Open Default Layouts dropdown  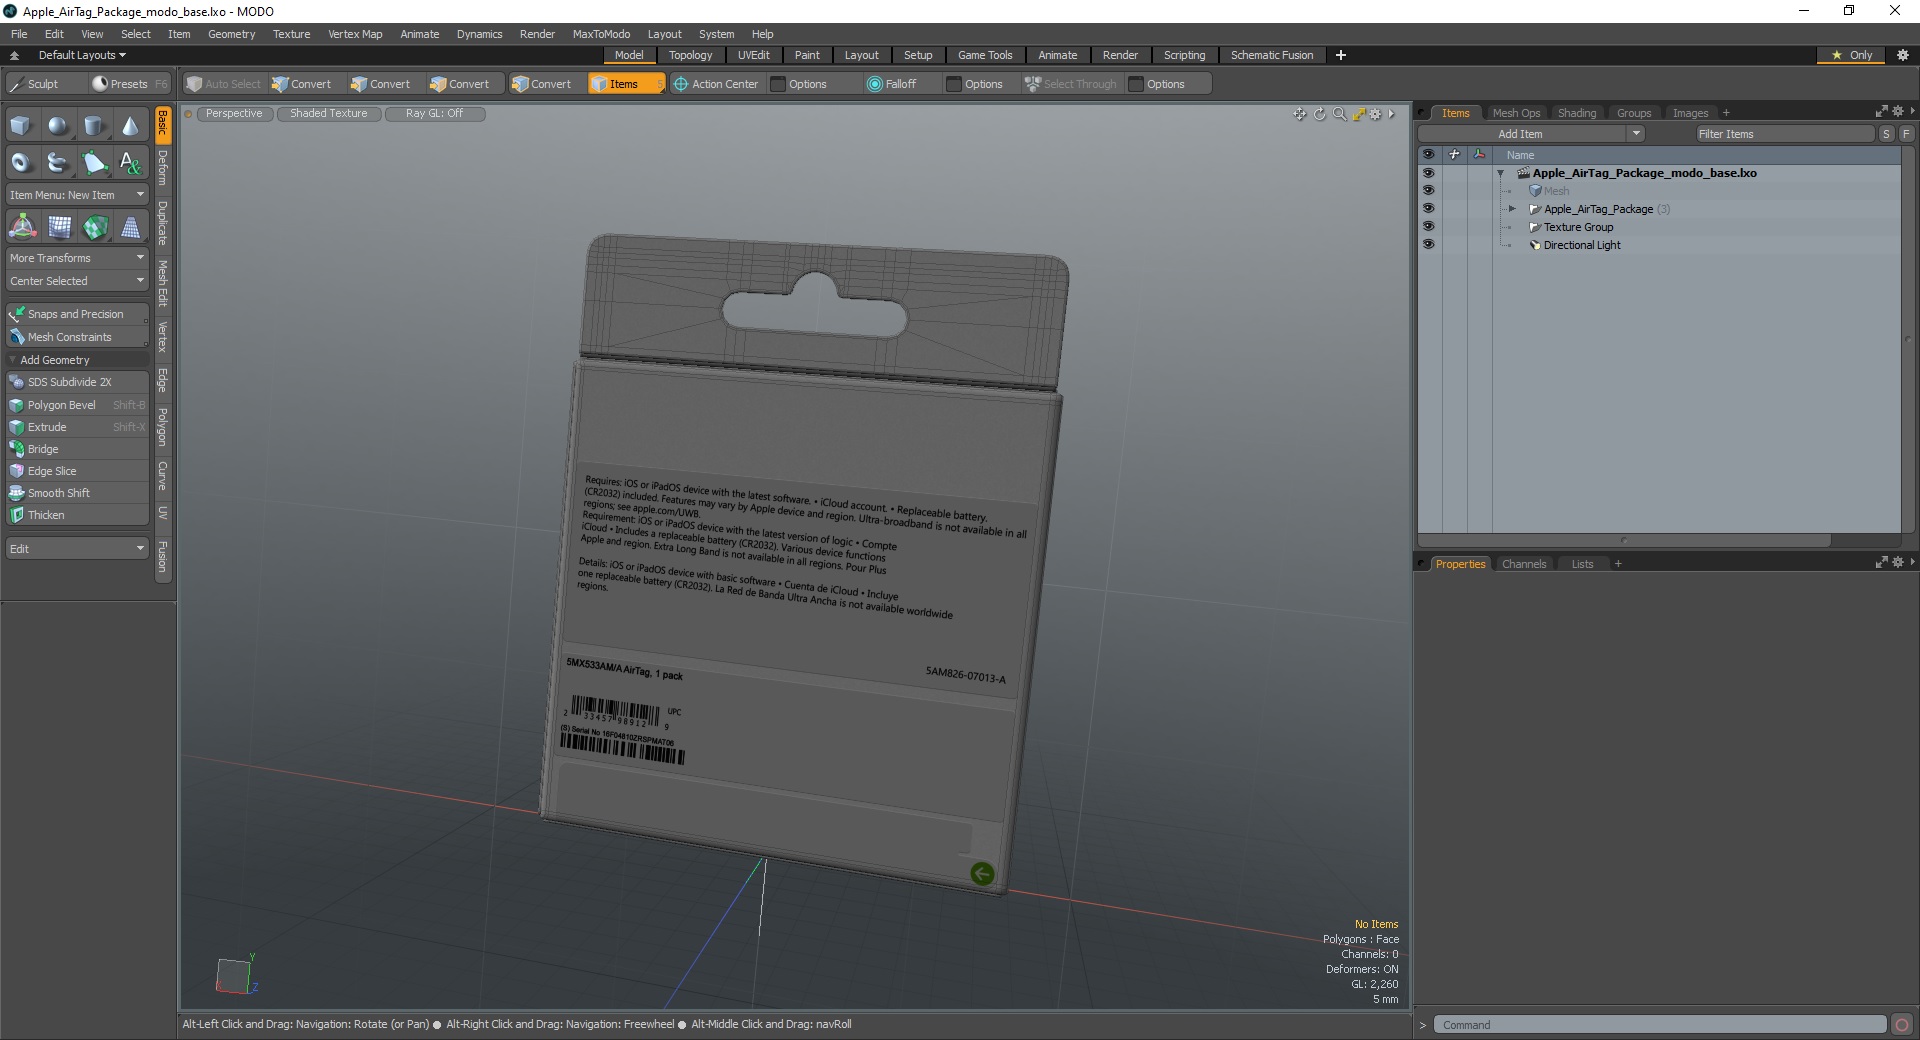point(82,55)
